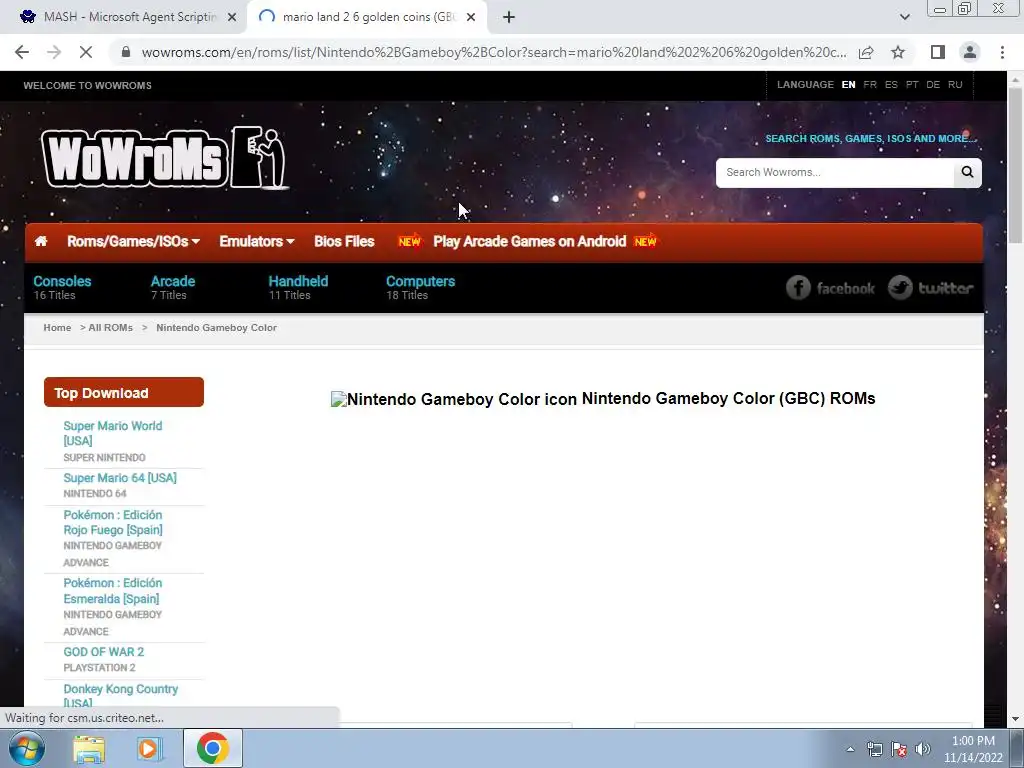Click page vertical scrollbar thumb
1024x768 pixels.
click(x=1016, y=165)
